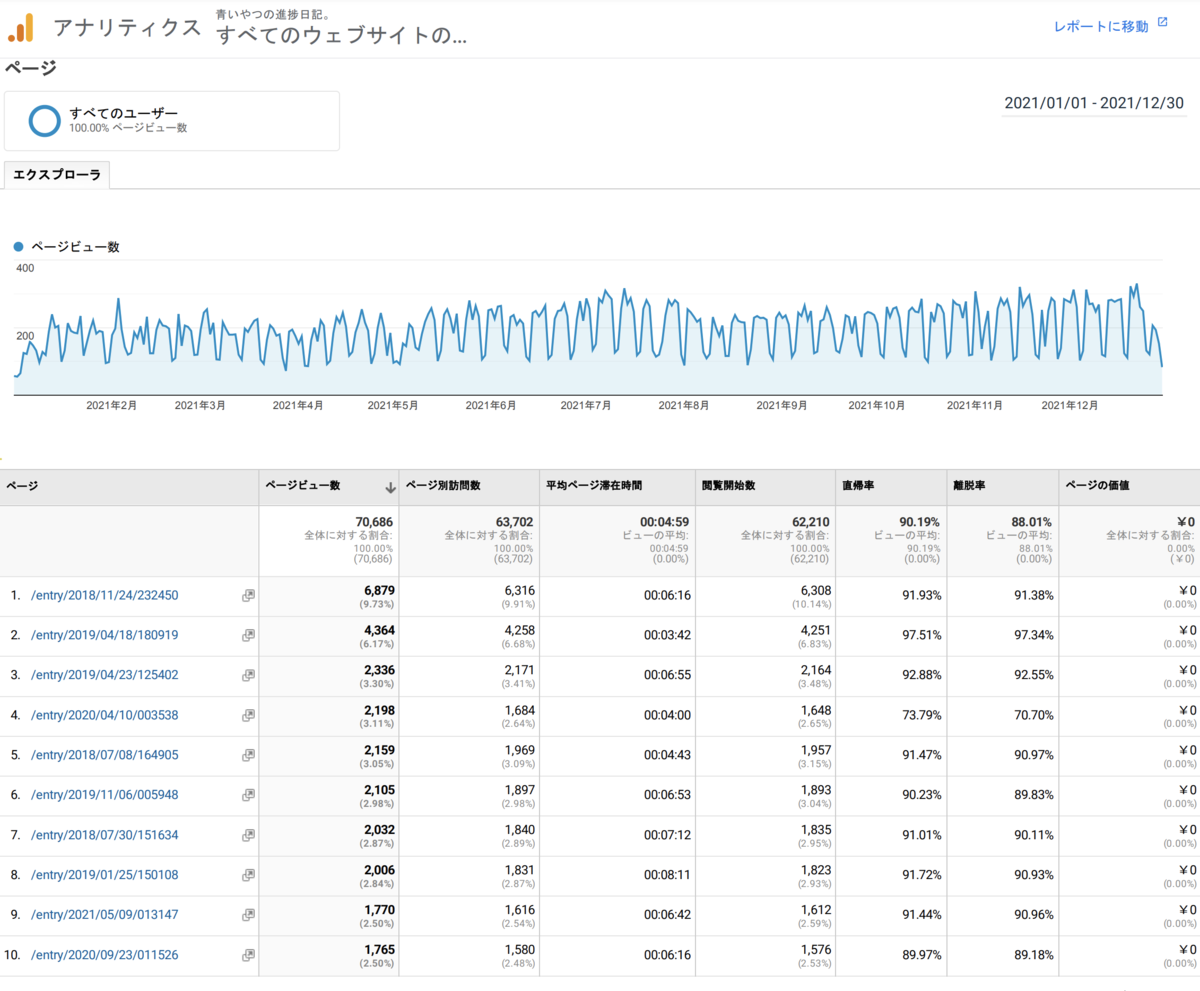
Task: Sort by ページ column header
Action: (129, 487)
